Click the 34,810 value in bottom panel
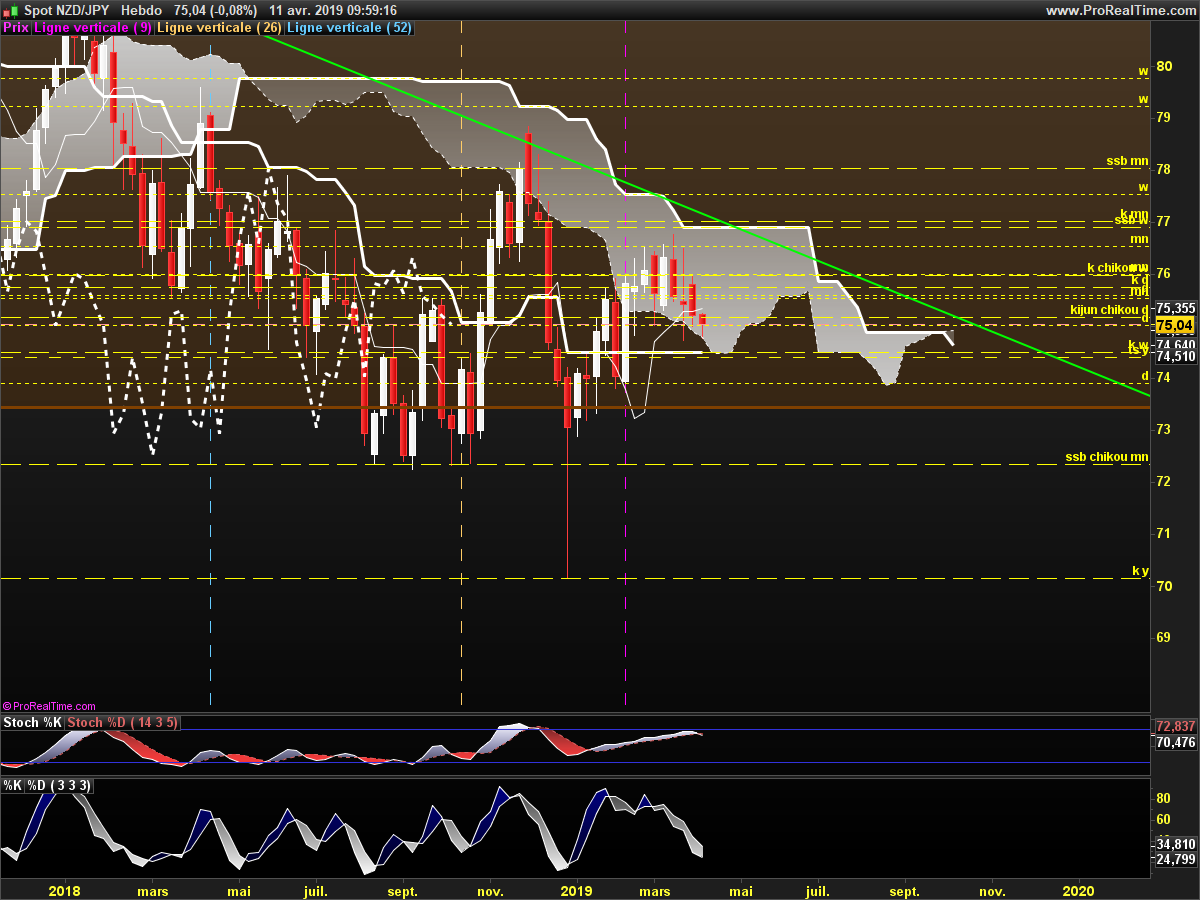This screenshot has width=1200, height=900. pos(1175,844)
